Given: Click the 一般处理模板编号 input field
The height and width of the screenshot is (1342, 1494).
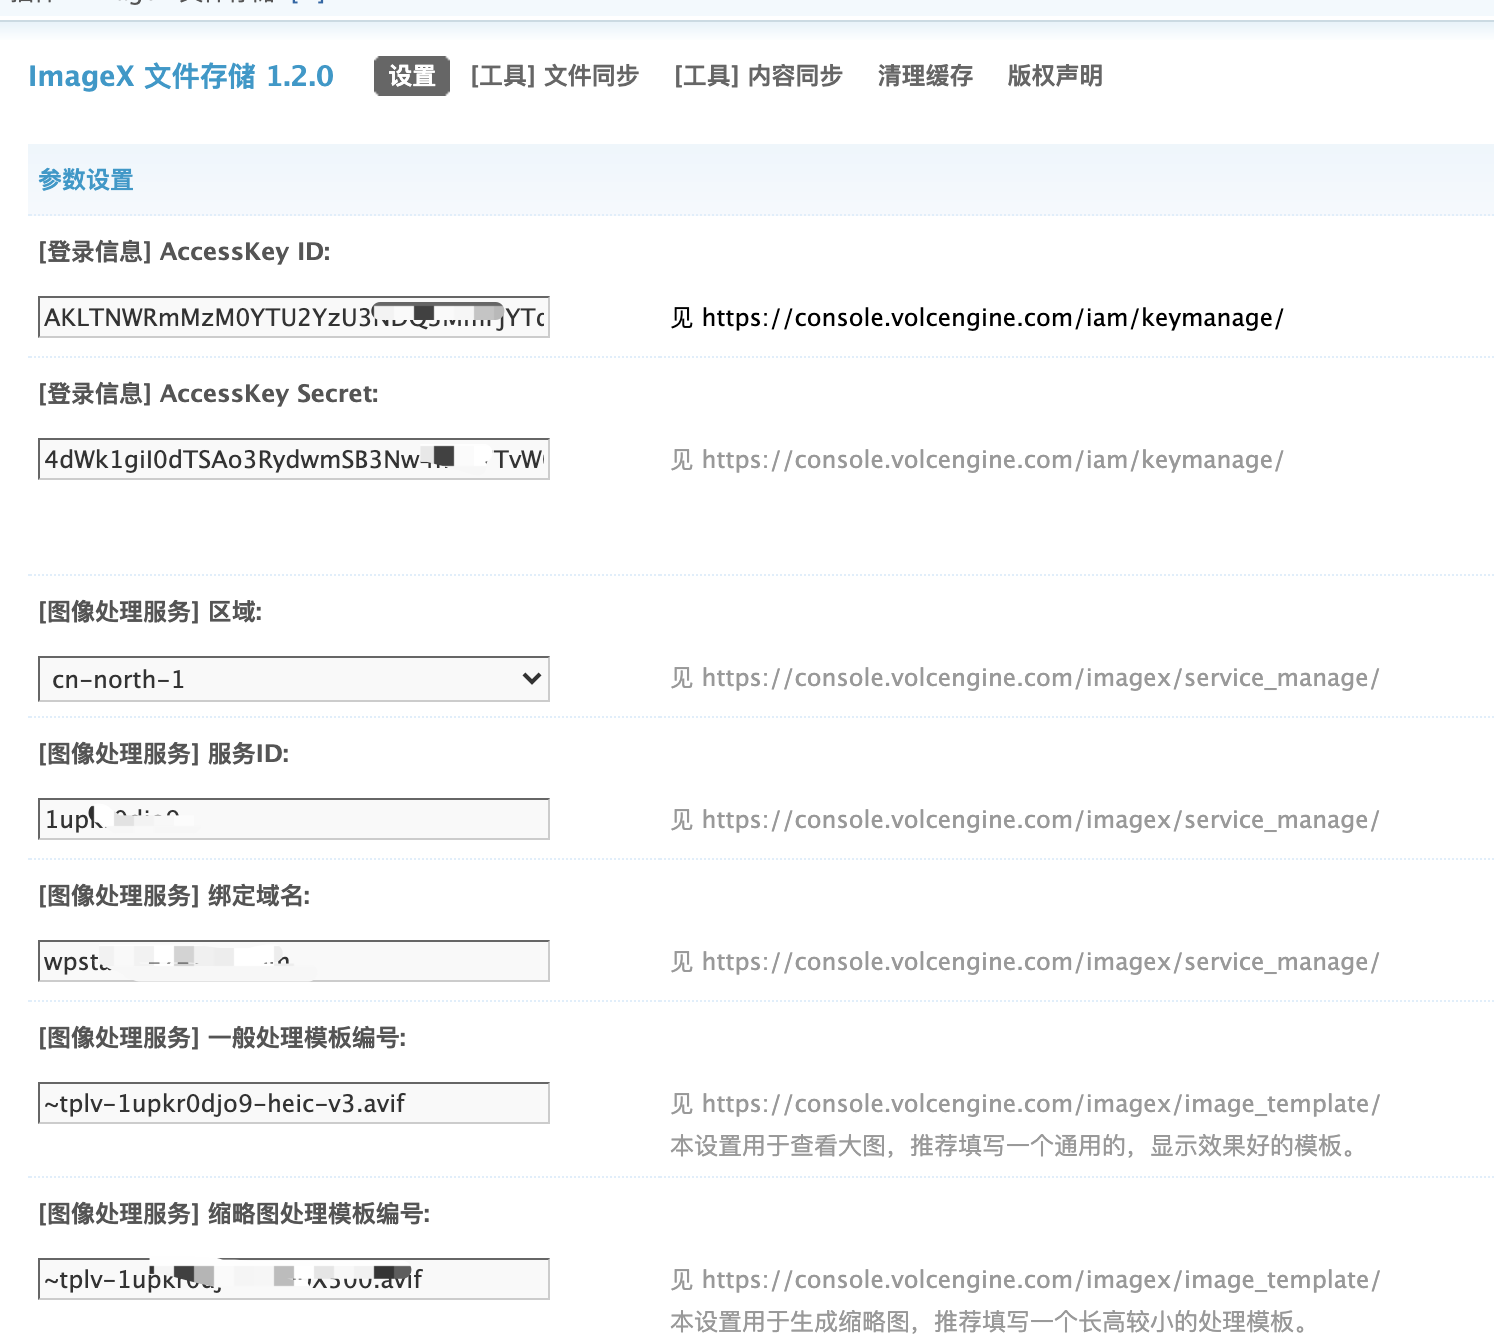Looking at the screenshot, I should pyautogui.click(x=294, y=1103).
